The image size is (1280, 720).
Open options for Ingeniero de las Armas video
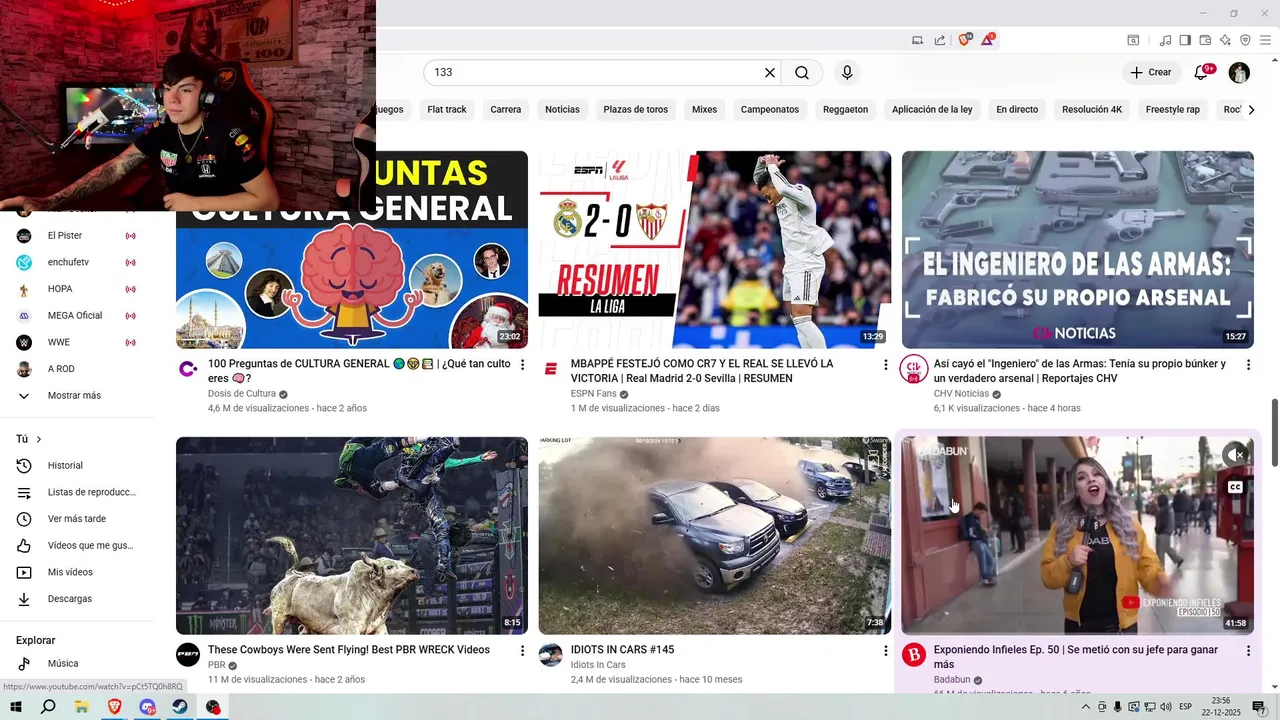coord(1248,365)
